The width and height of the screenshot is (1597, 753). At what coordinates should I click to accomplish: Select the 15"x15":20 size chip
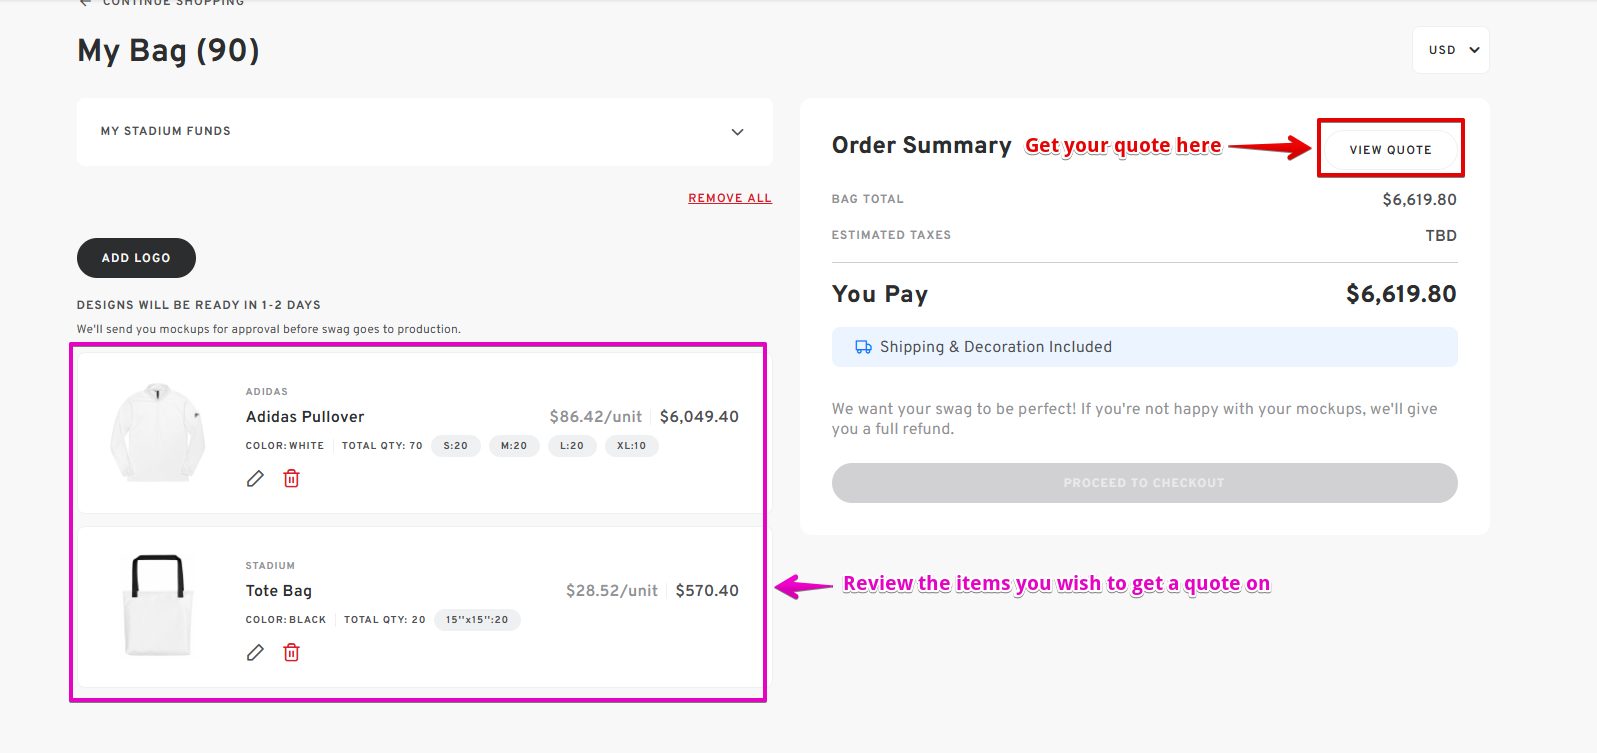click(x=477, y=620)
